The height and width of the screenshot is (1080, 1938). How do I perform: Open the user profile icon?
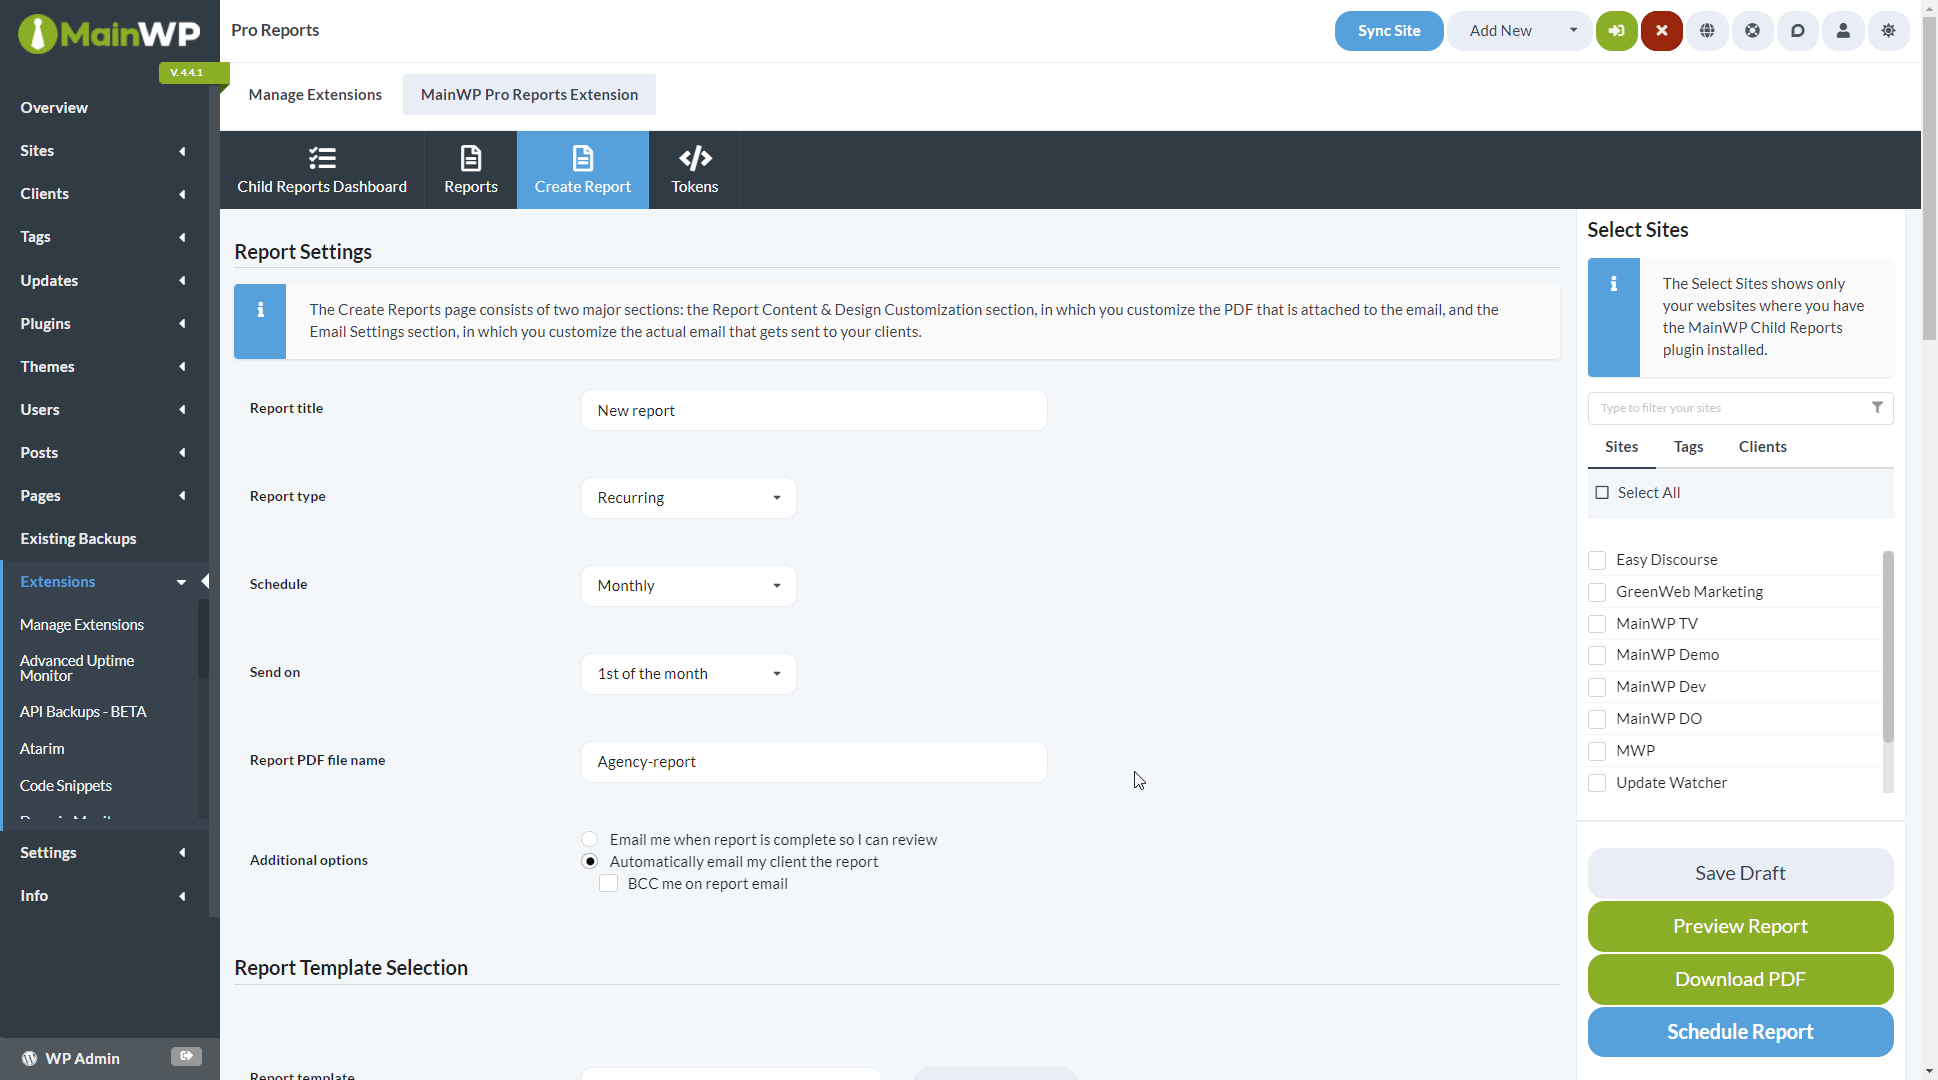1843,31
